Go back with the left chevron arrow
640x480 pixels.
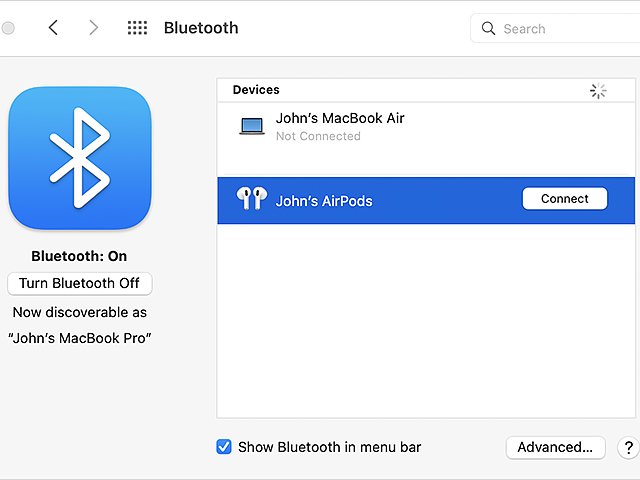53,28
